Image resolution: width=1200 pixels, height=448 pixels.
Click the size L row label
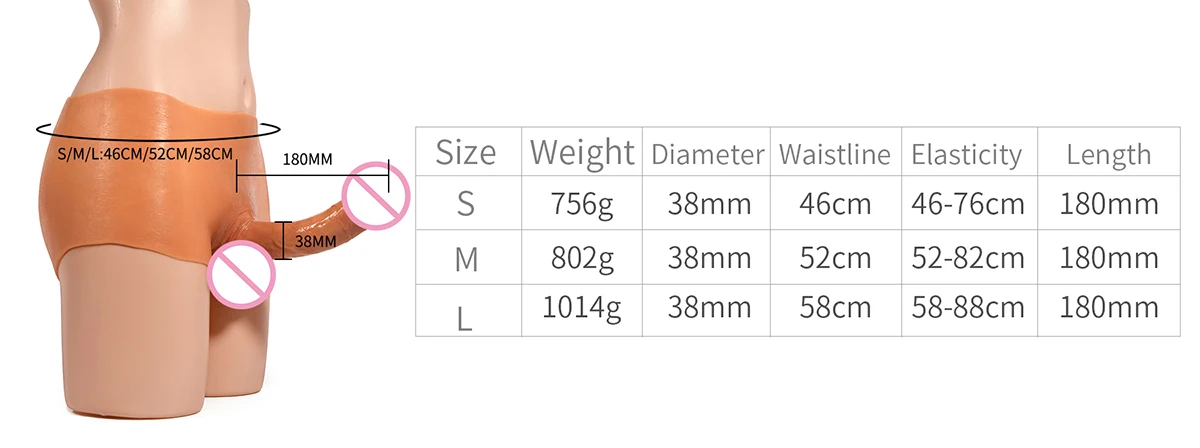click(x=464, y=314)
